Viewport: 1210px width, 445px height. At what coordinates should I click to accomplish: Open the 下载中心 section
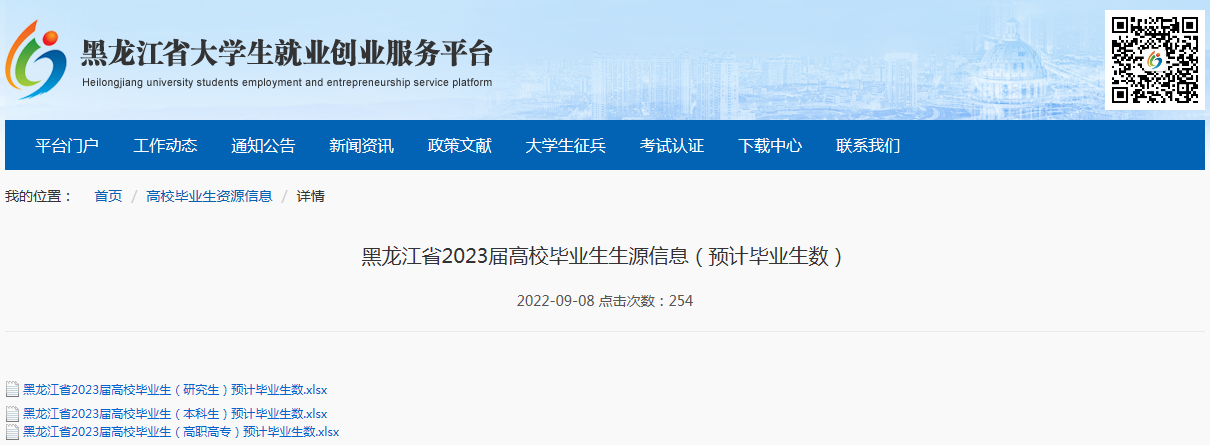click(x=769, y=146)
